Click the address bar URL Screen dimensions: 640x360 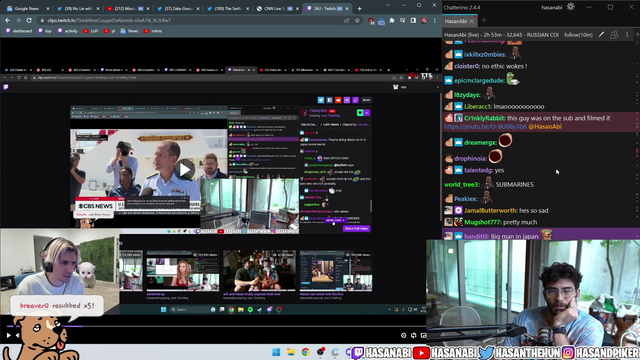click(x=109, y=20)
